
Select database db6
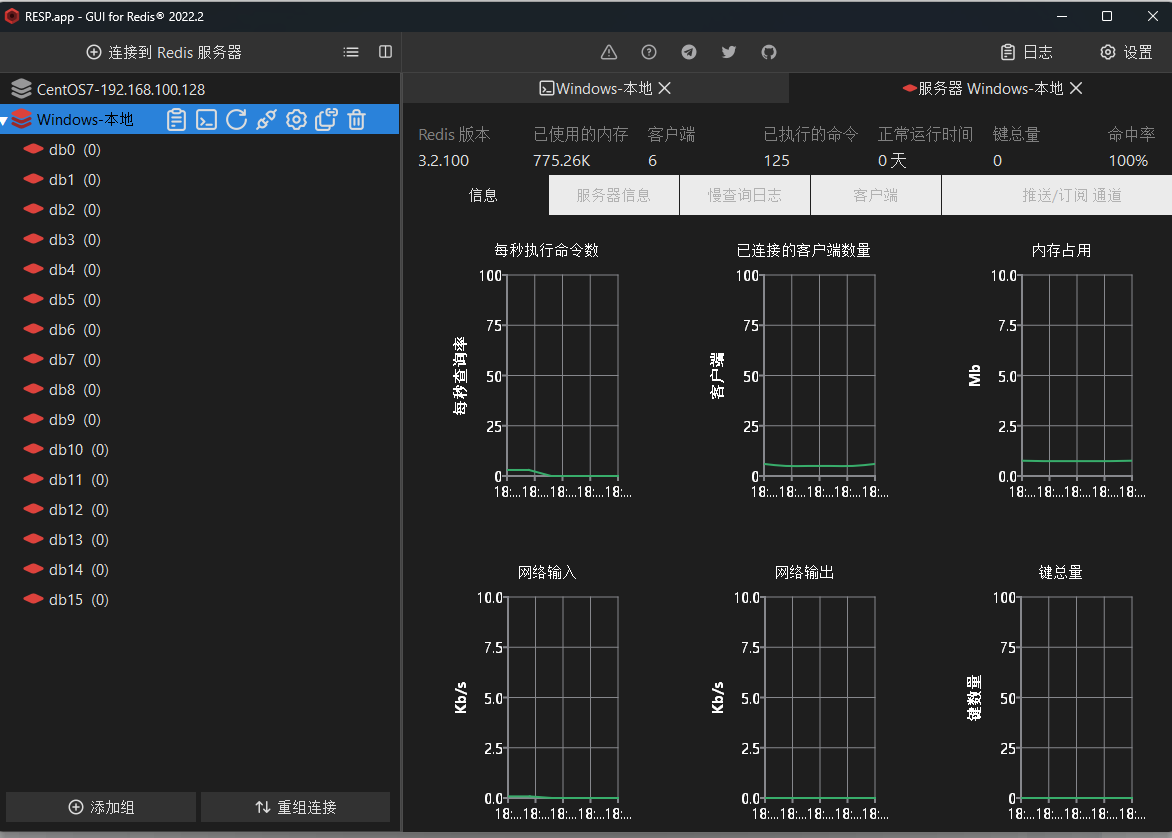pyautogui.click(x=62, y=330)
